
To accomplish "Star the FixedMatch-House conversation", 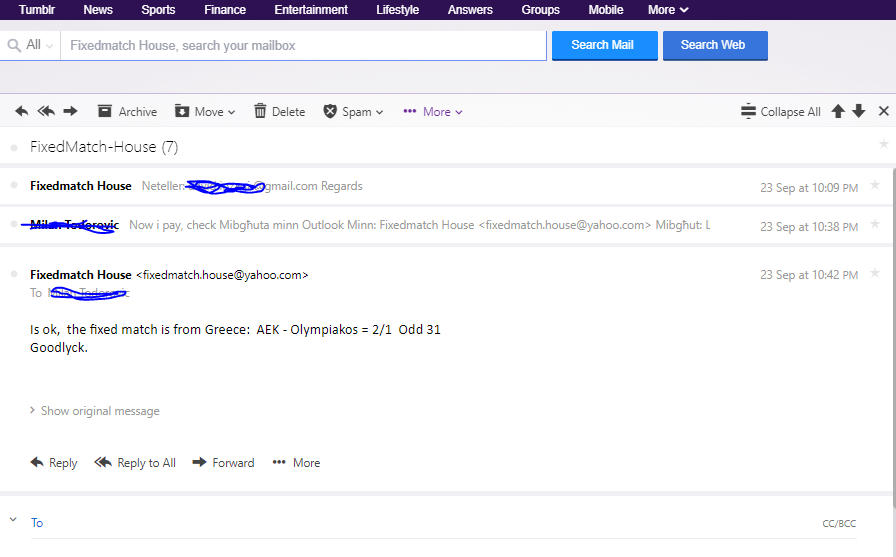I will (883, 144).
